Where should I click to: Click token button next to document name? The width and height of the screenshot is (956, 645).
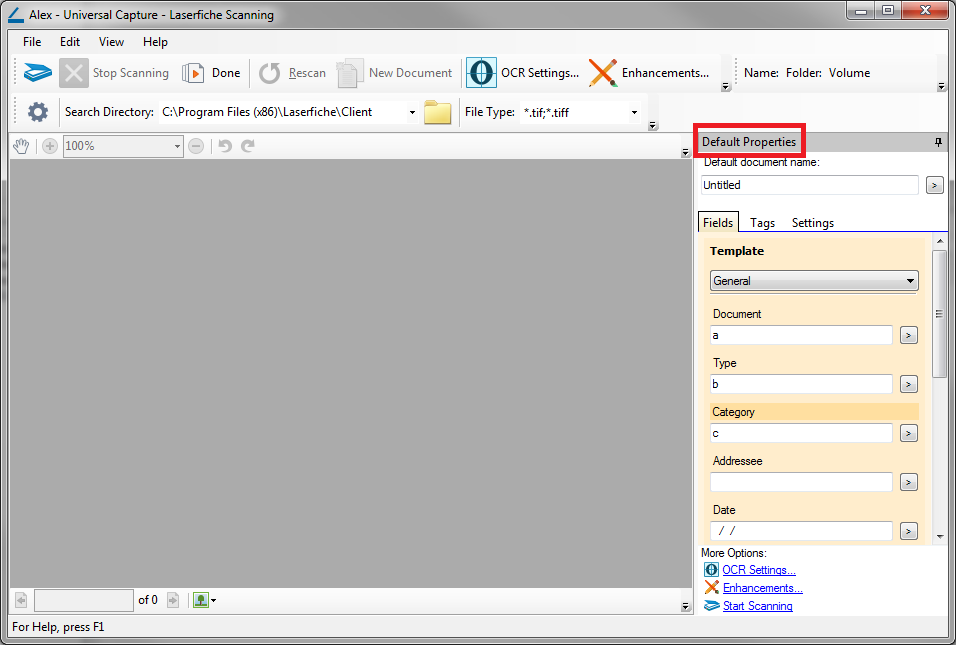pyautogui.click(x=934, y=185)
